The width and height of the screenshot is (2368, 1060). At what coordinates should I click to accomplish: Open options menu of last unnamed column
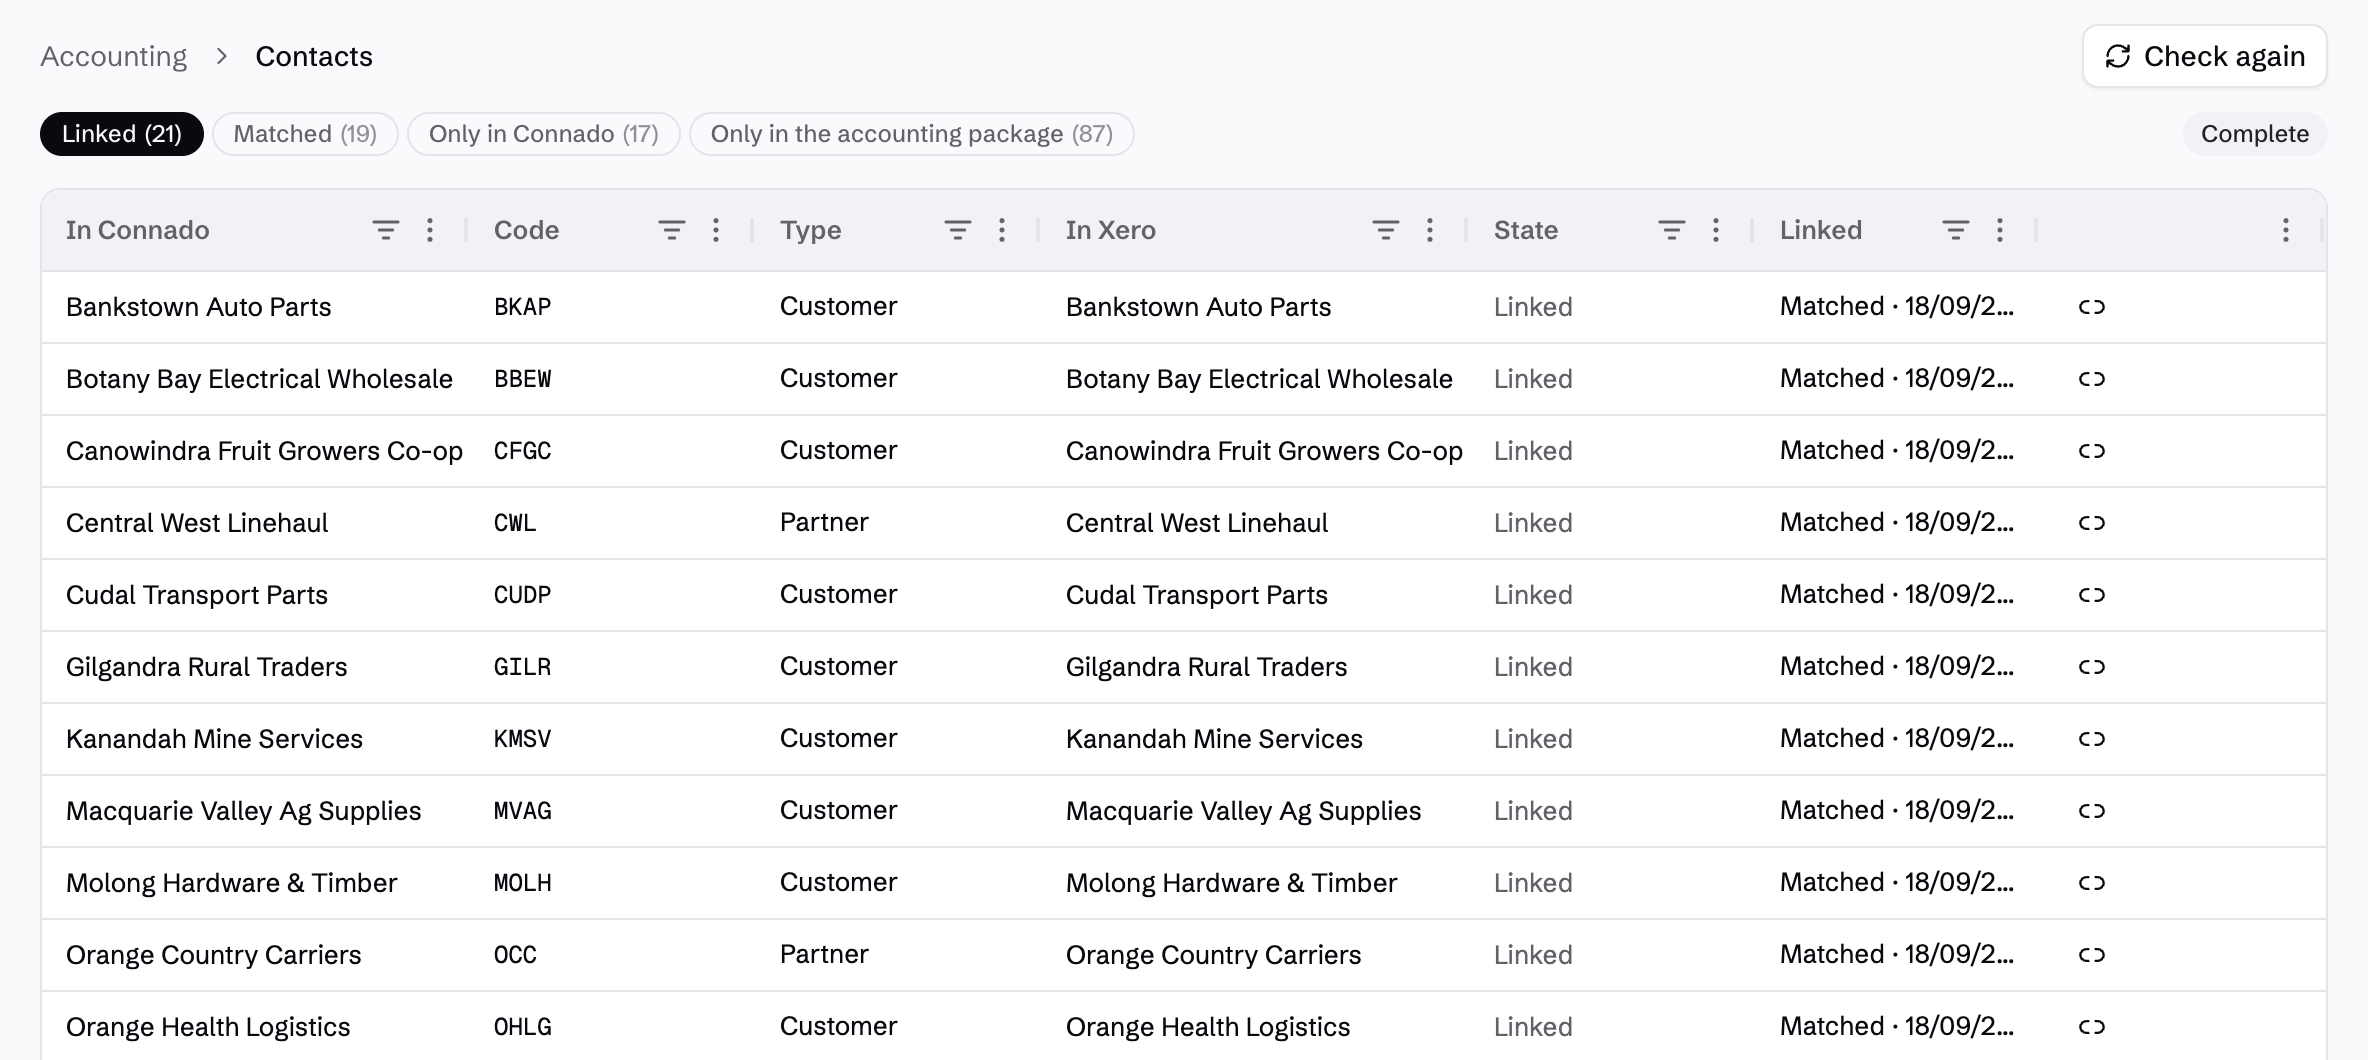(x=2286, y=230)
